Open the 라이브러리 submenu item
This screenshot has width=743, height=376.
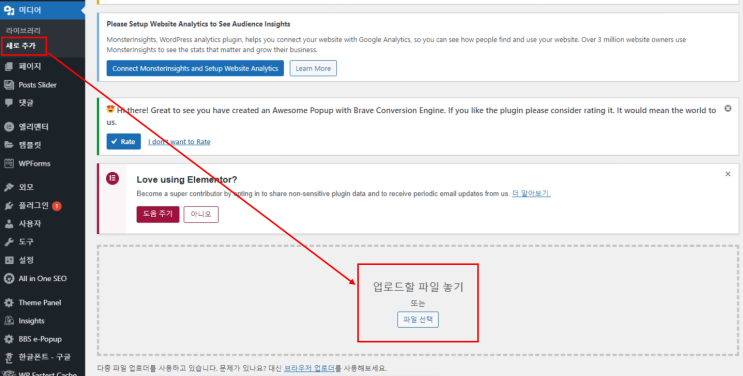click(x=23, y=30)
